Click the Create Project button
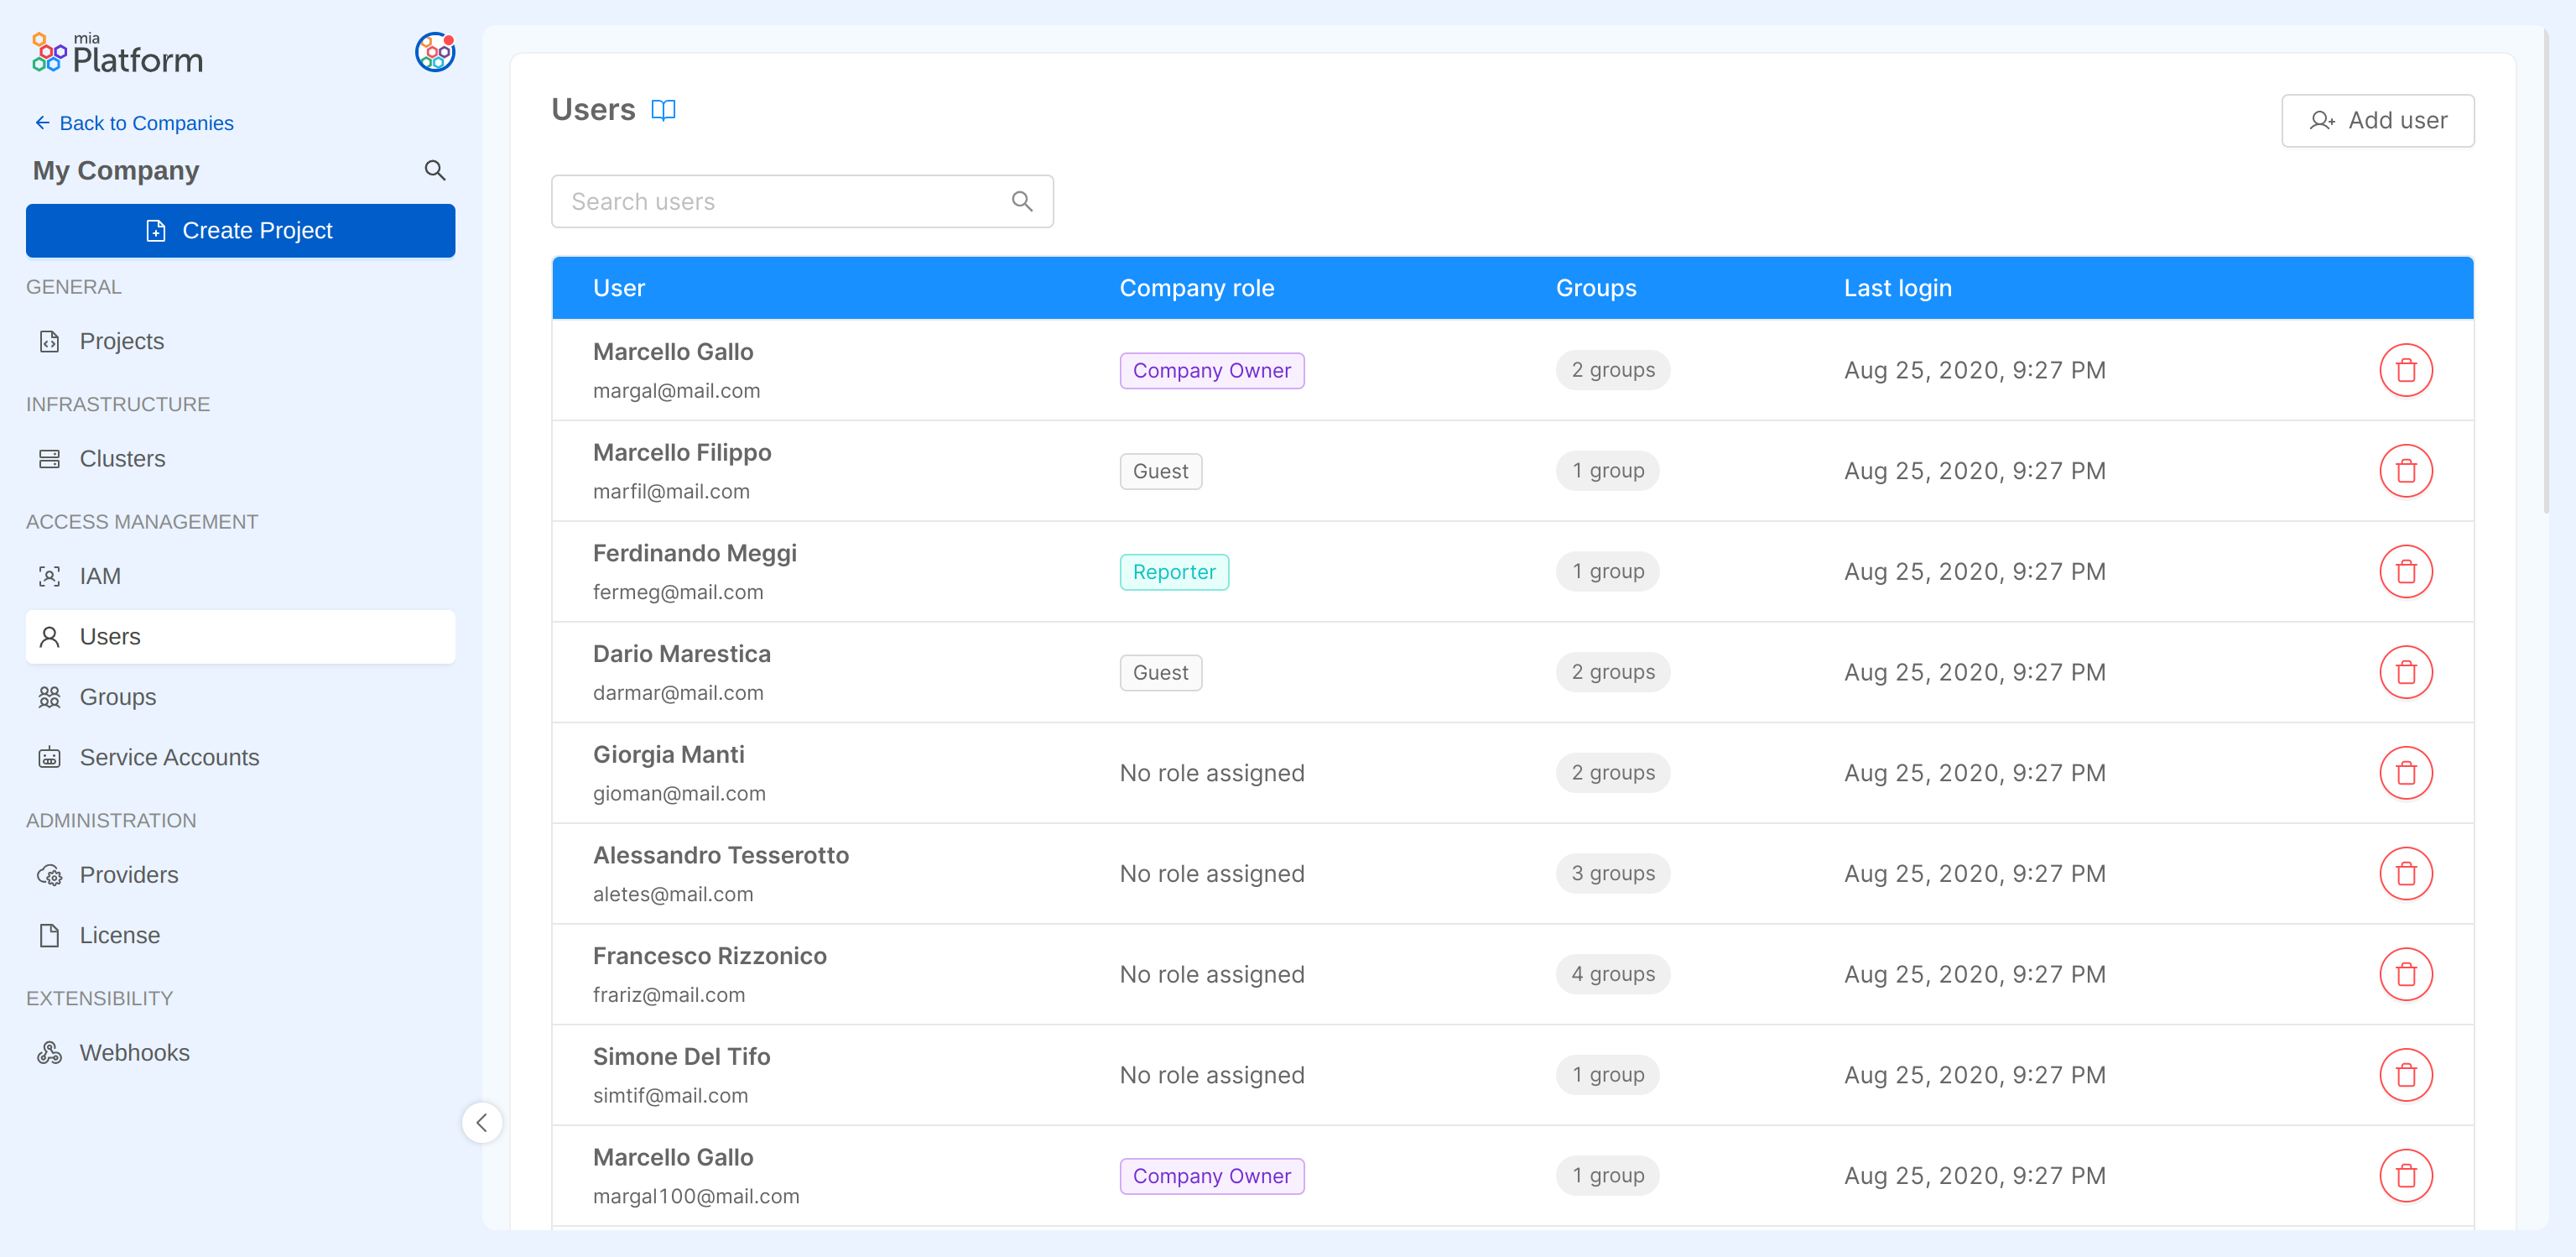This screenshot has height=1257, width=2576. point(240,230)
